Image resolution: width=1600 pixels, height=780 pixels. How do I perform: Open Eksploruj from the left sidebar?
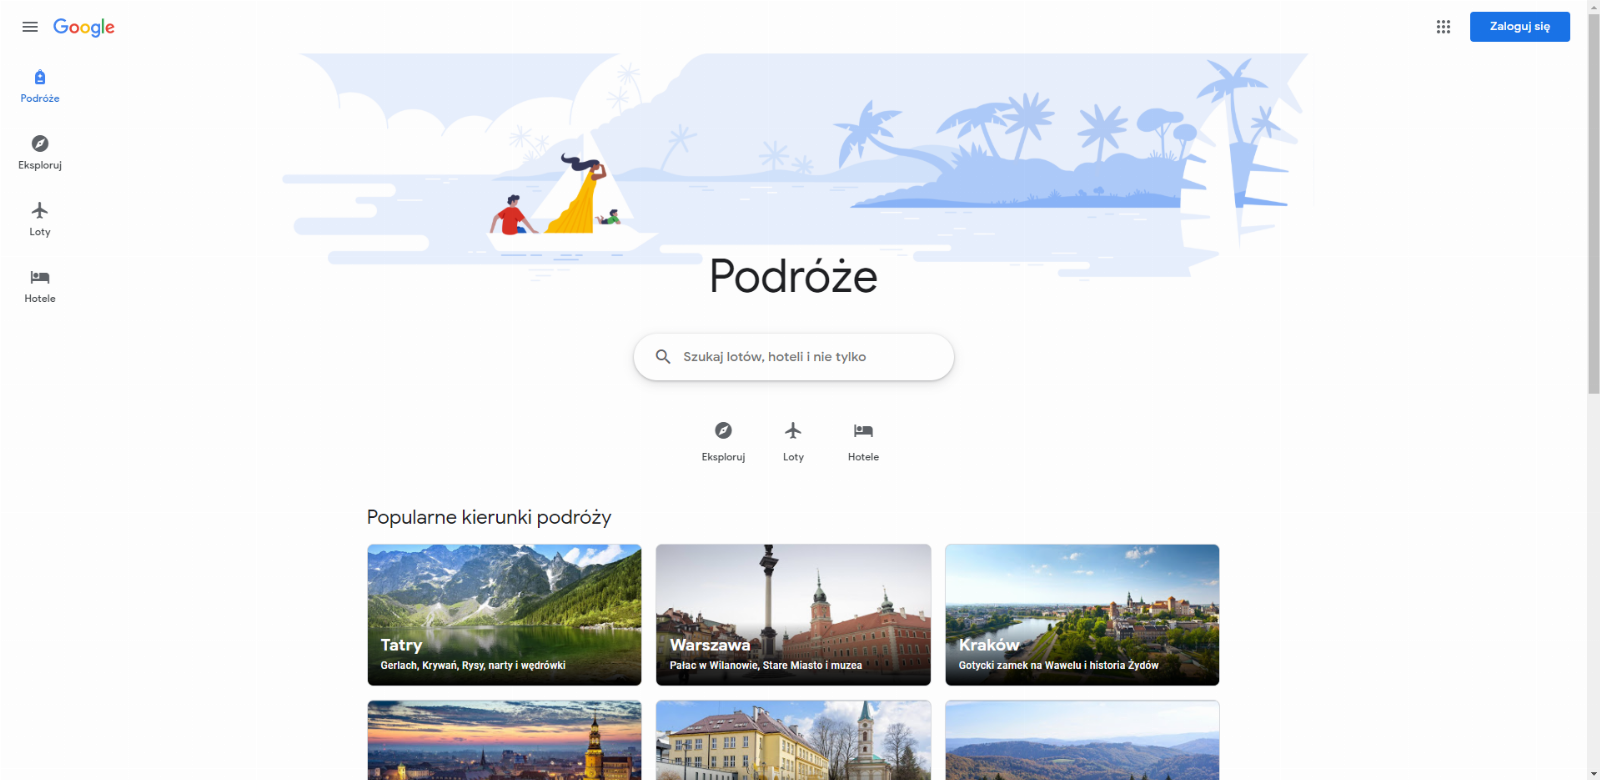[x=40, y=153]
